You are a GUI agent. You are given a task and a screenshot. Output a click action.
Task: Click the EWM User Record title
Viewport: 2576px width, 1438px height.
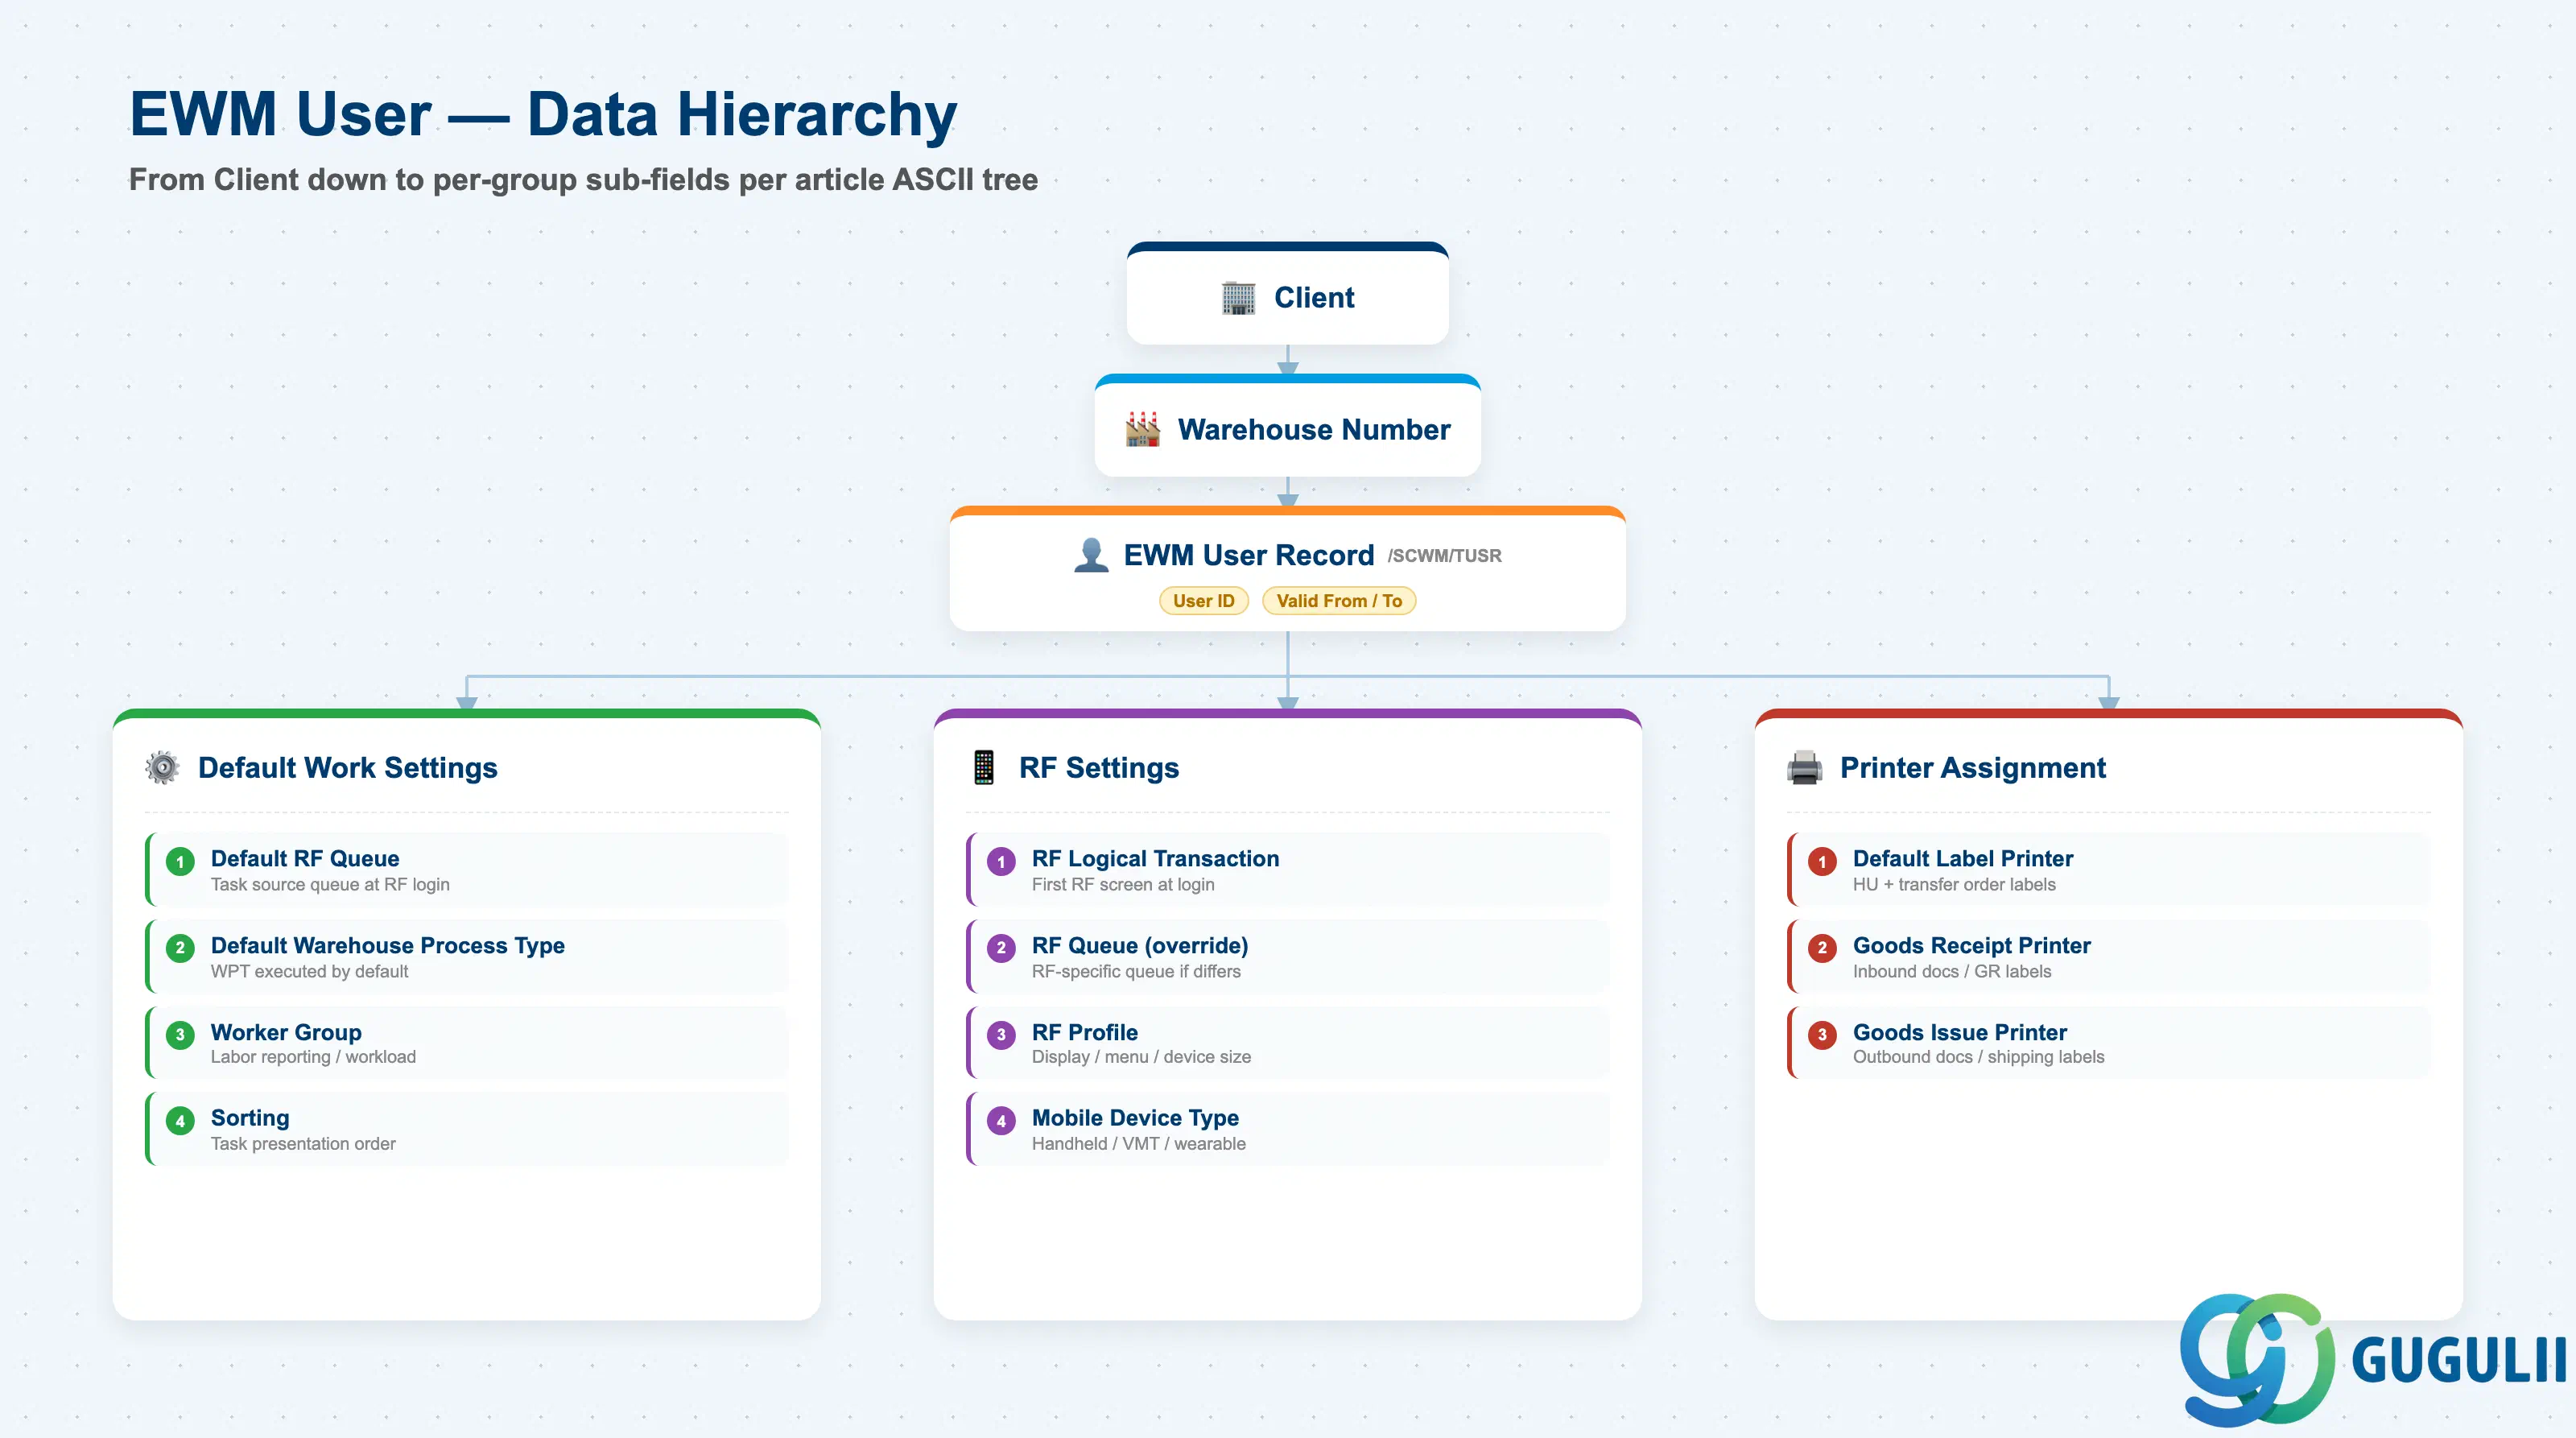click(1249, 555)
